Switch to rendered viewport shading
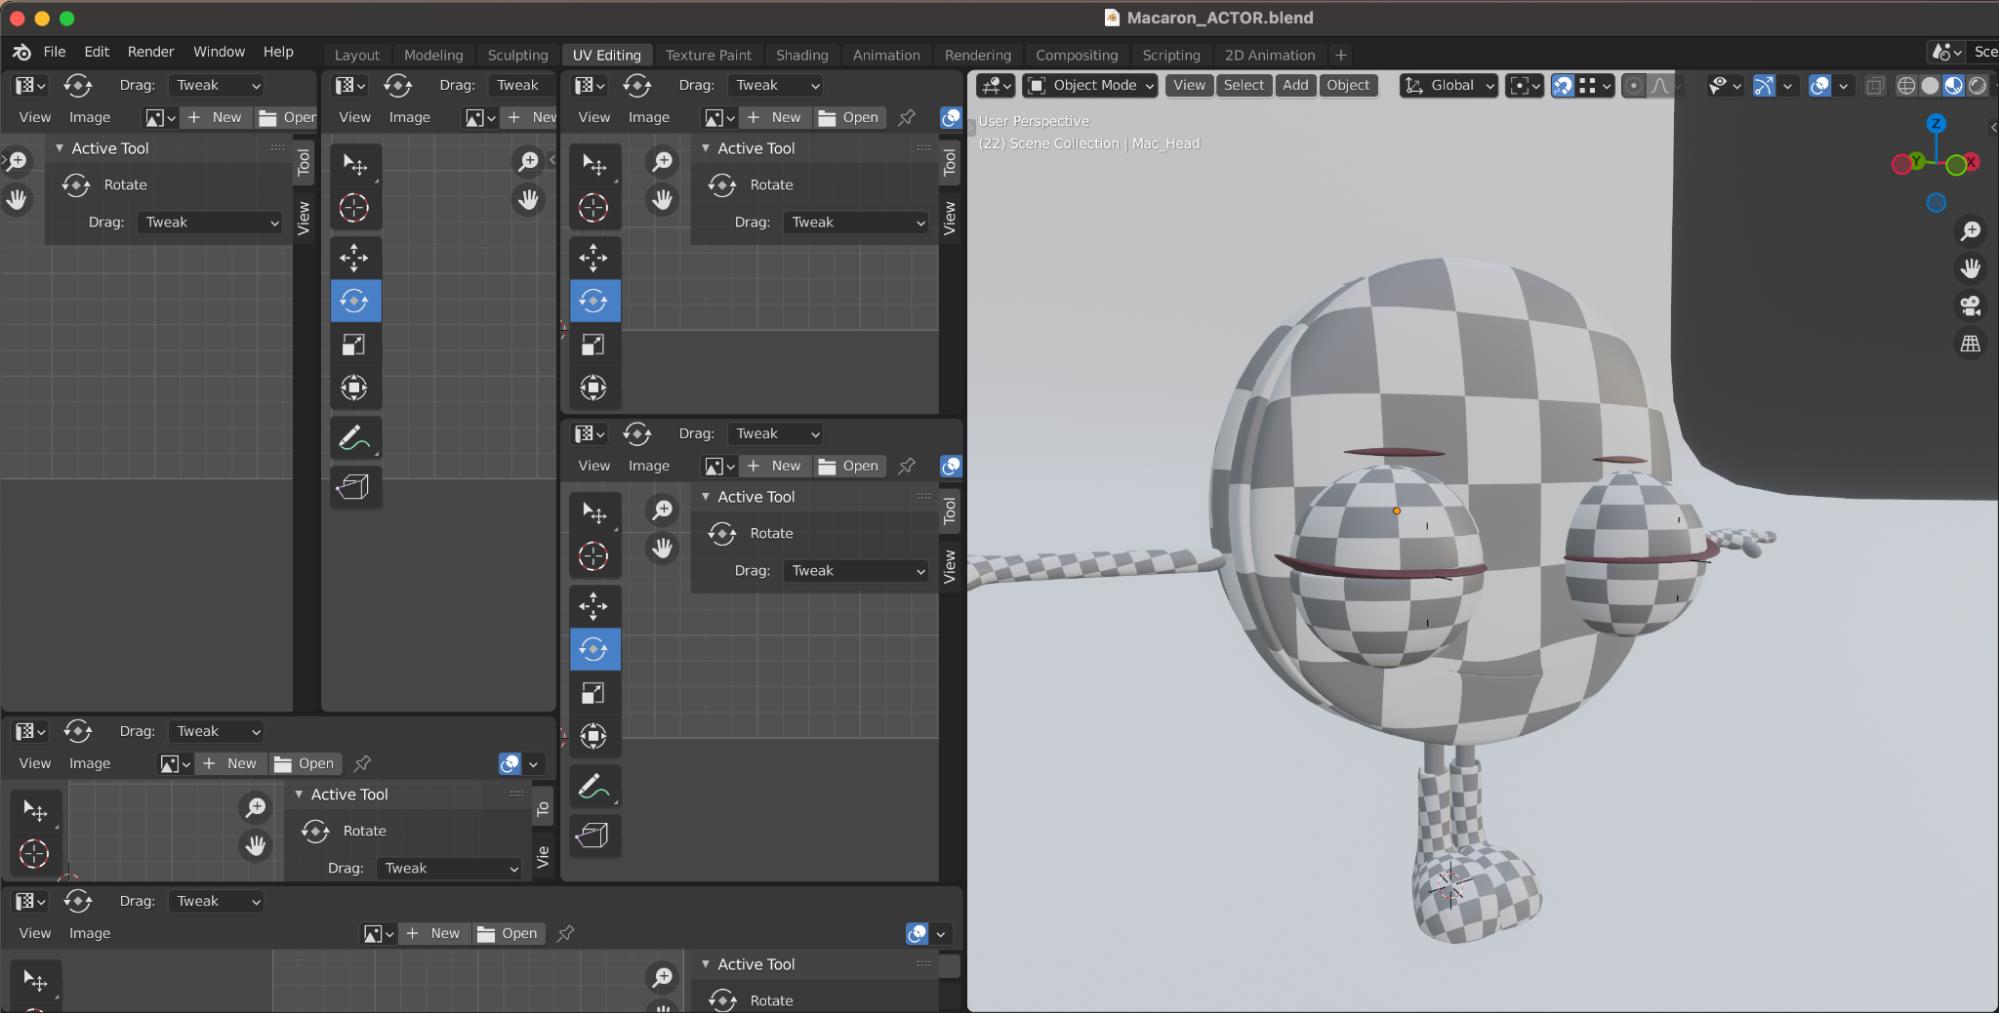The height and width of the screenshot is (1014, 1999). 1978,86
